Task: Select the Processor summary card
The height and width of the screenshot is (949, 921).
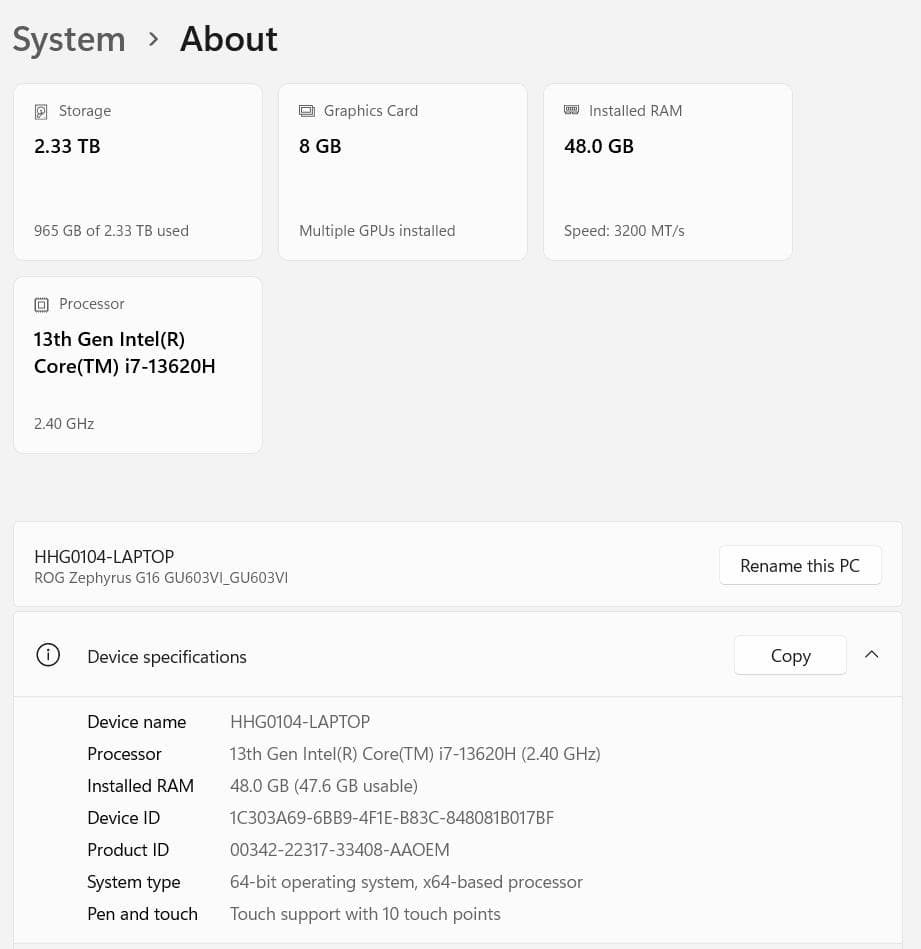Action: 137,364
